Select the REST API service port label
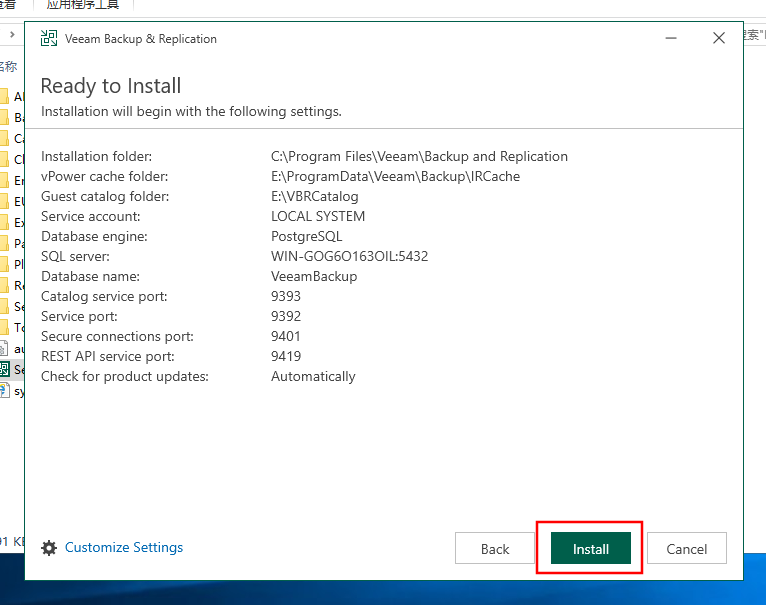766x605 pixels. (107, 357)
